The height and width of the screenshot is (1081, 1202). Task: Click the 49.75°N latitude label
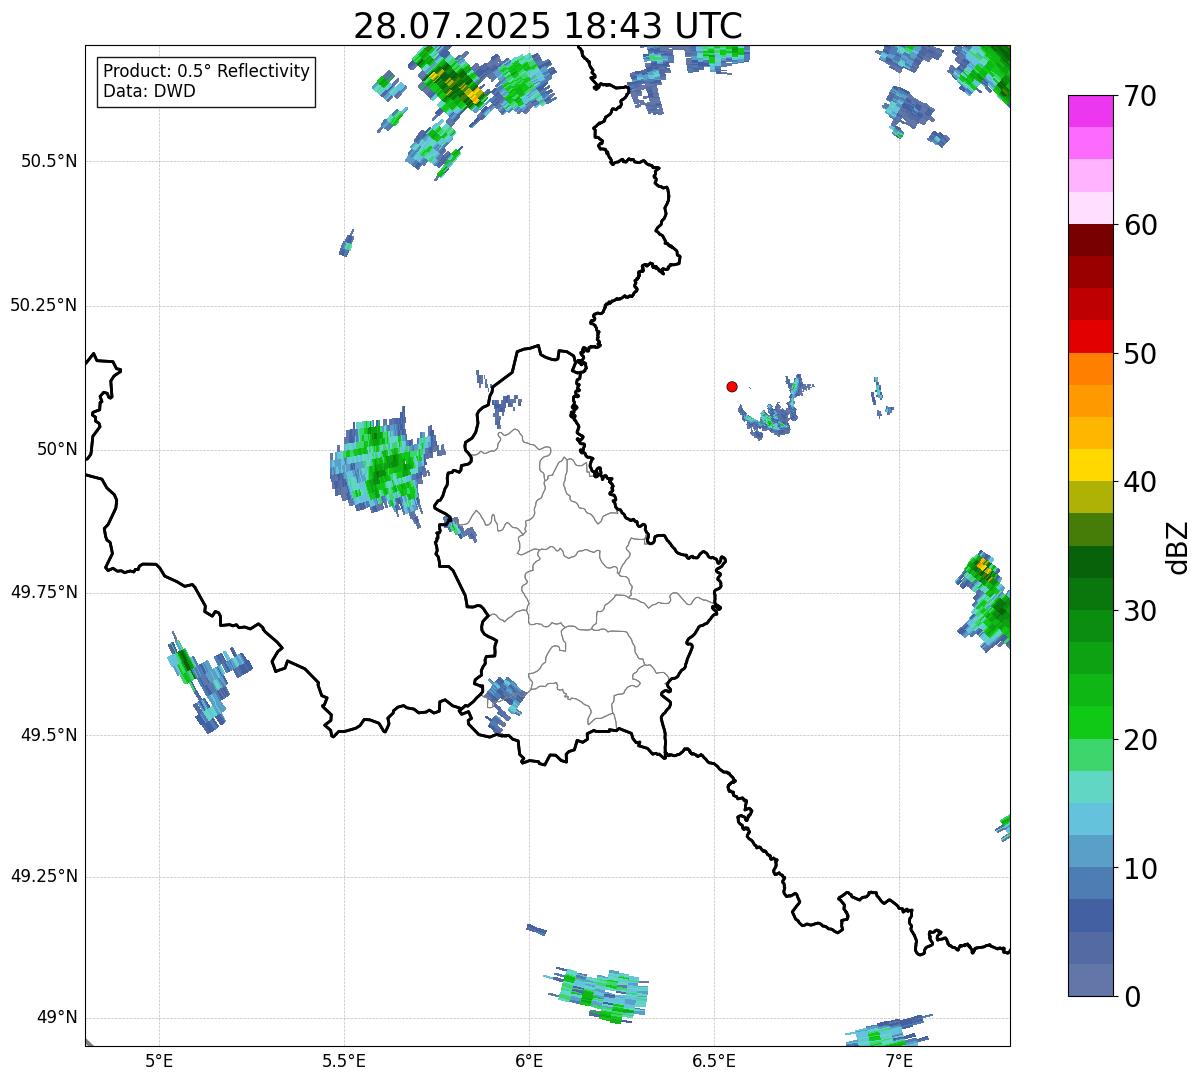point(44,592)
